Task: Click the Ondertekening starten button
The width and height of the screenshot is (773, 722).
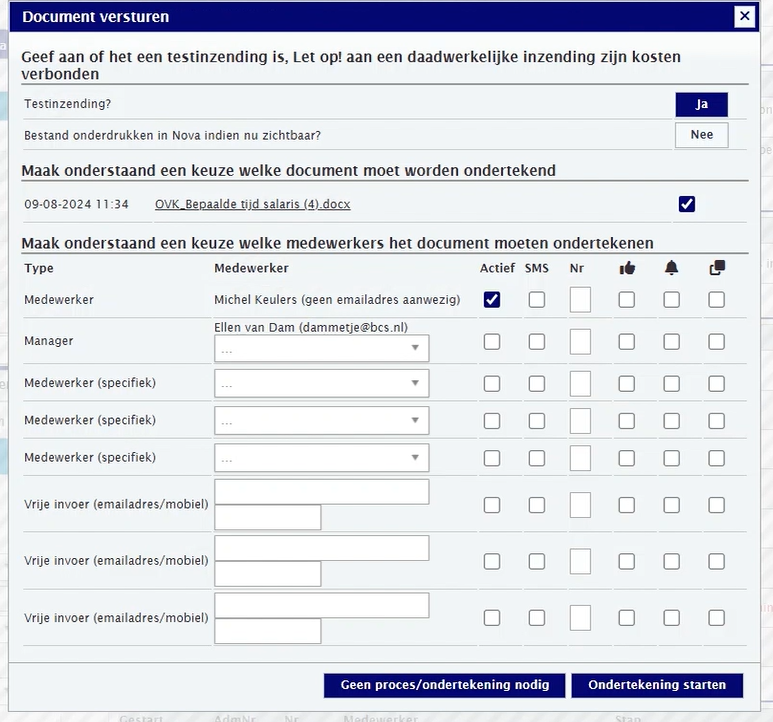Action: 657,685
